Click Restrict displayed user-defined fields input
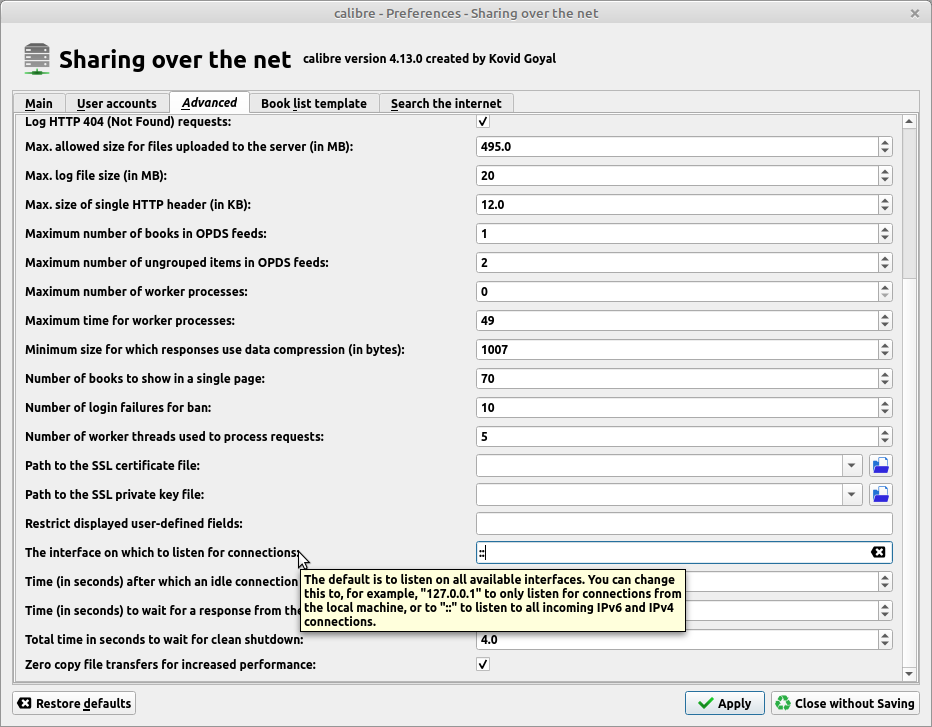 684,524
